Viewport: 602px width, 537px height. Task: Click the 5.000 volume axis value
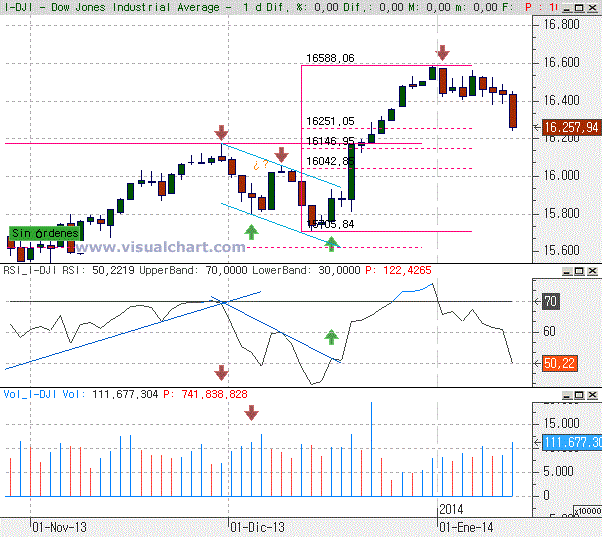click(x=558, y=471)
